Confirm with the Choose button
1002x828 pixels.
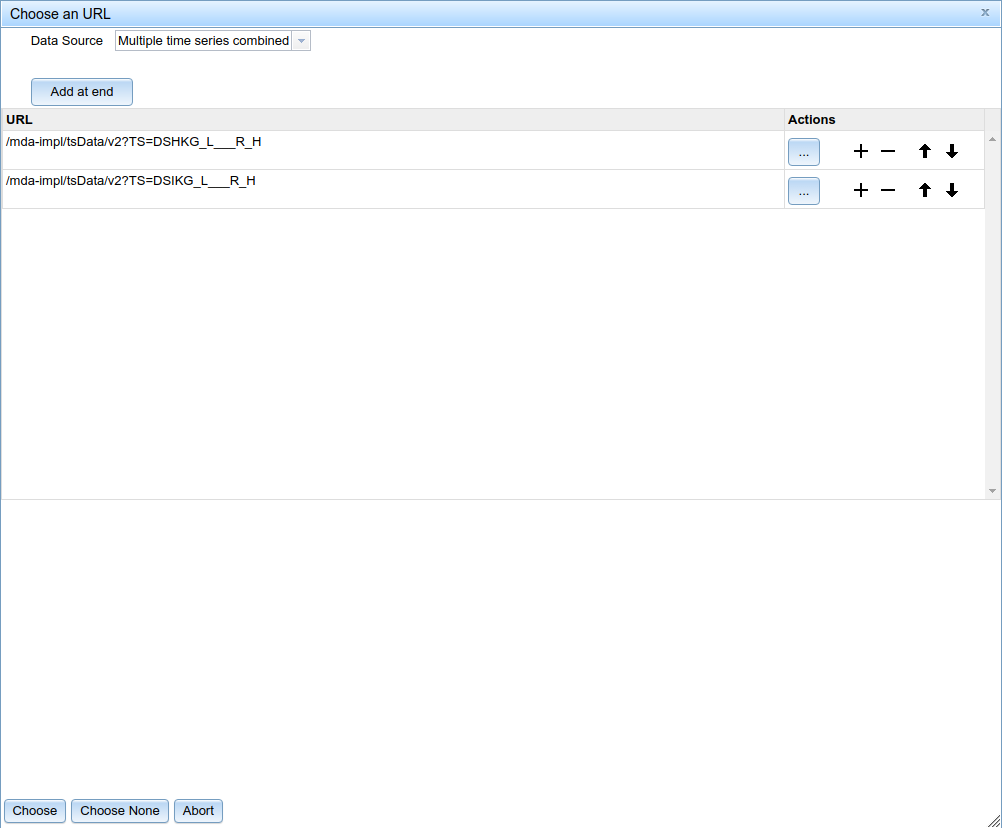[35, 811]
